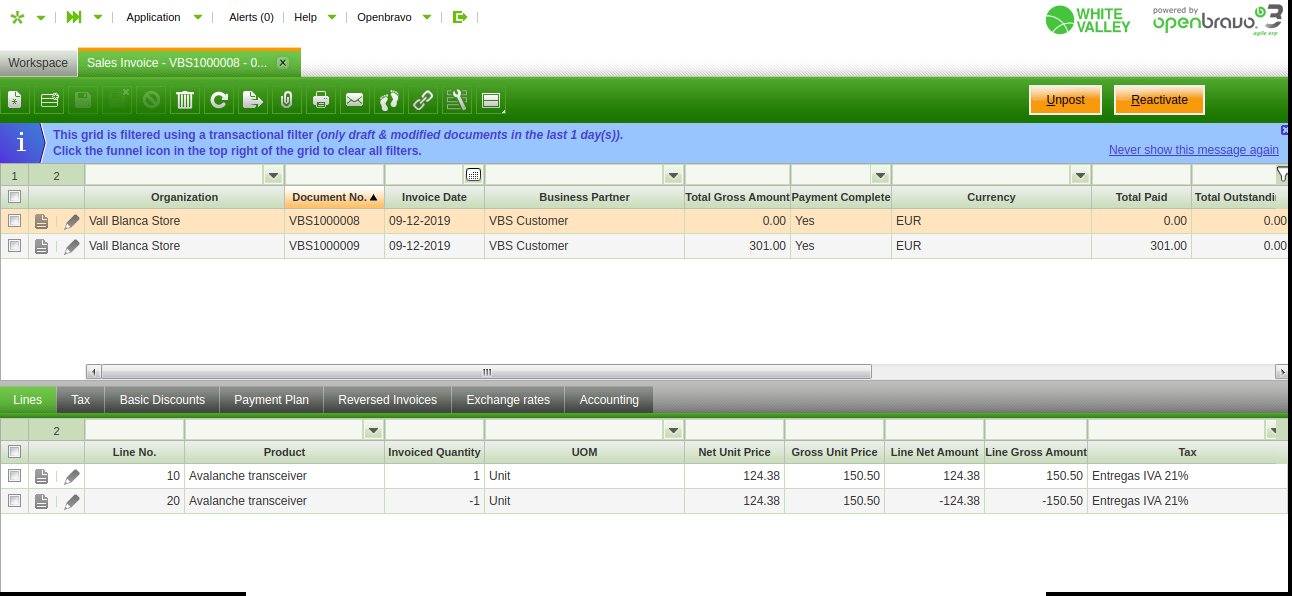This screenshot has width=1292, height=596.
Task: Expand the Help menu arrow
Action: coord(332,17)
